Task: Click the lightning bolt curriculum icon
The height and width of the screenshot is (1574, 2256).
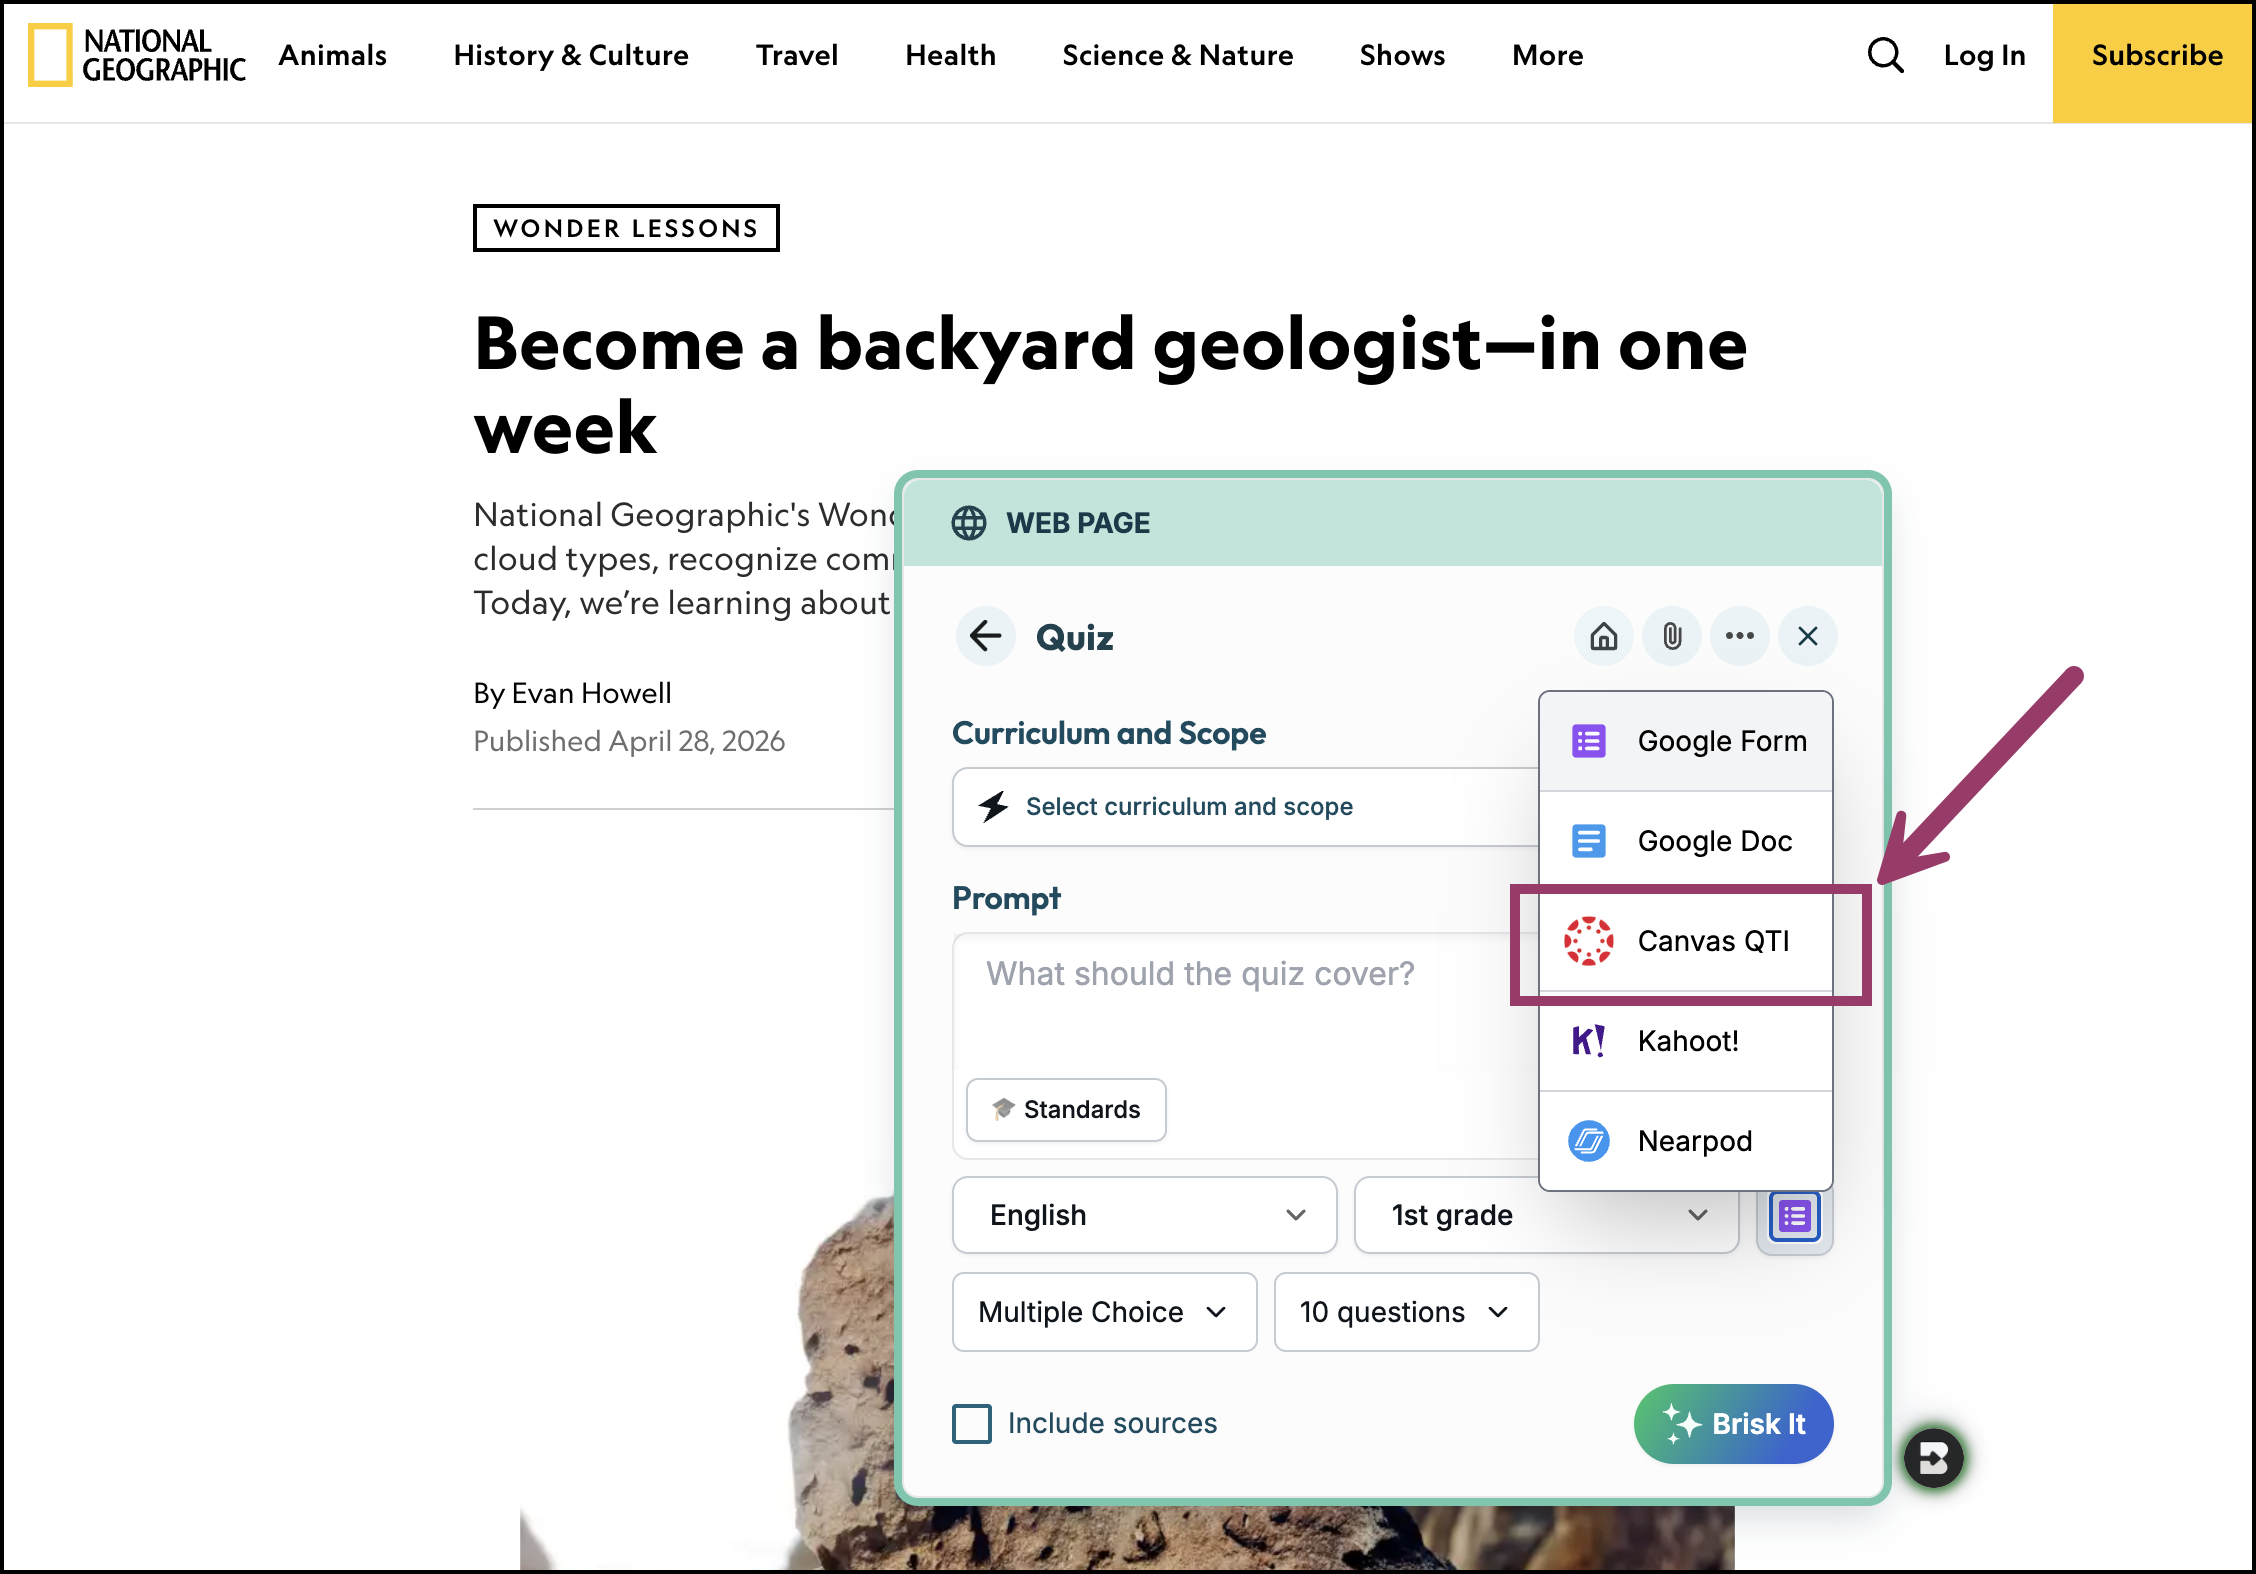Action: click(994, 806)
